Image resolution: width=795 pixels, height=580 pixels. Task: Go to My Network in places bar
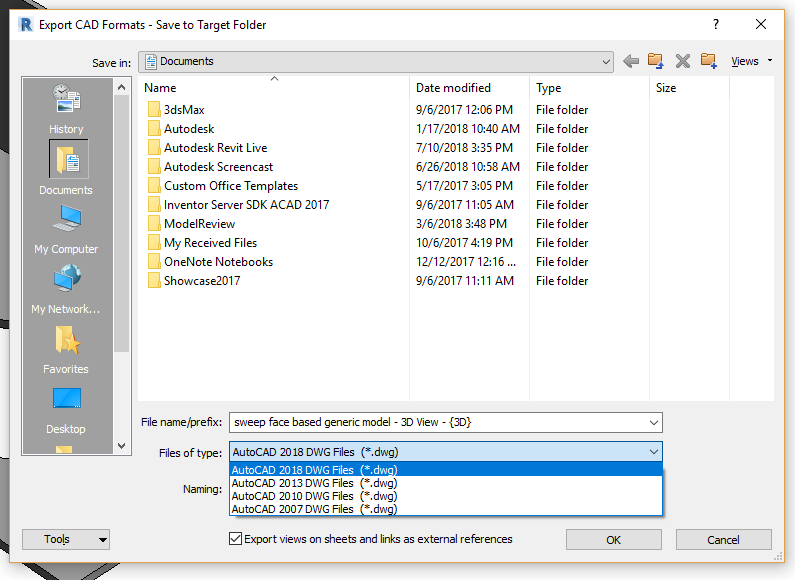pyautogui.click(x=66, y=289)
